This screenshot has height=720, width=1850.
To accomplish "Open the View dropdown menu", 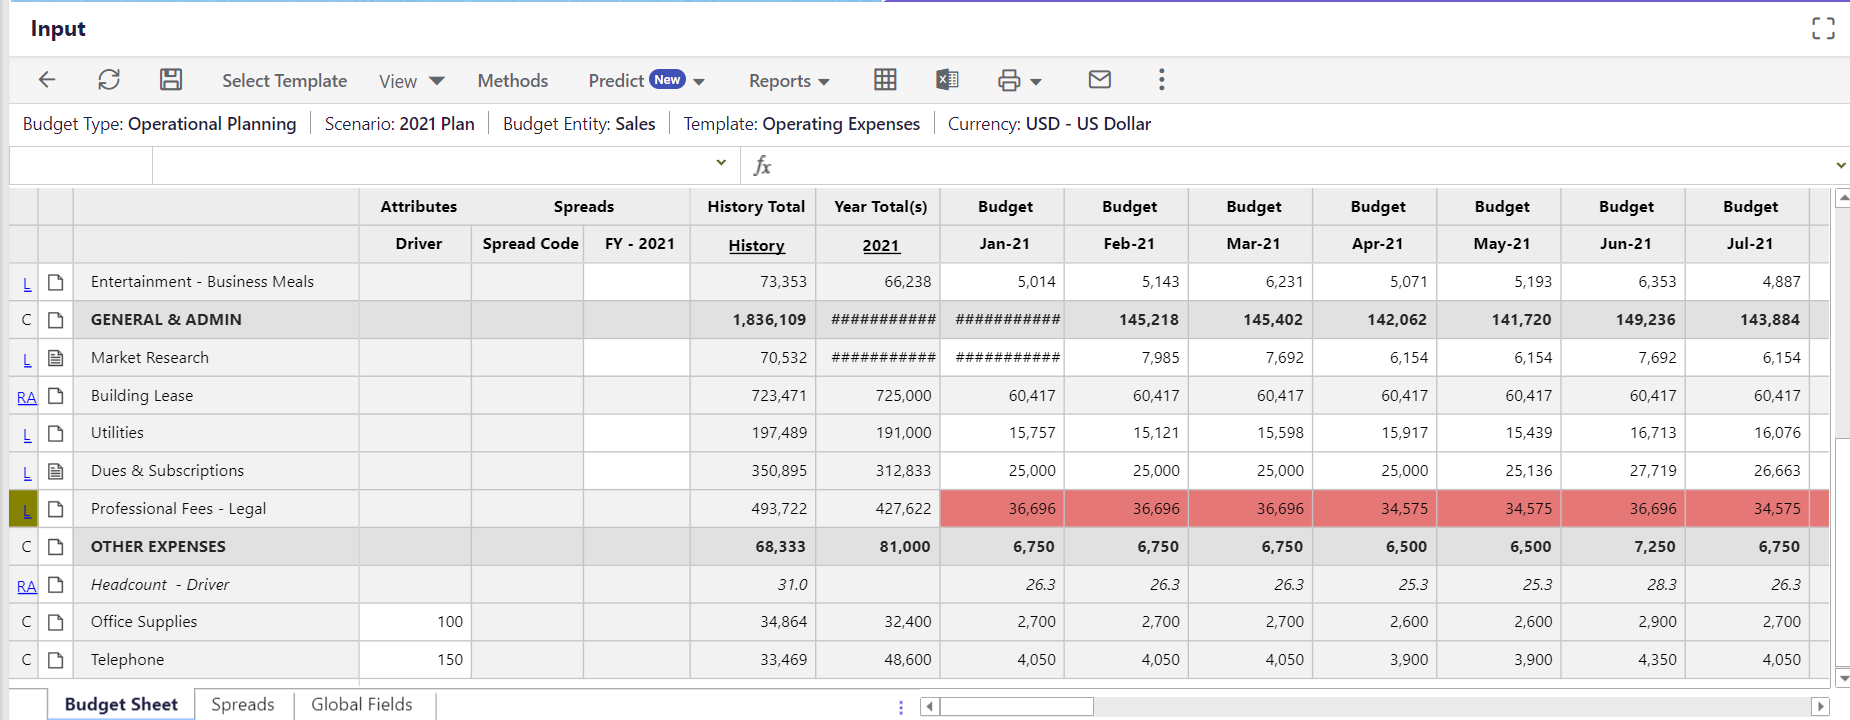I will 411,81.
